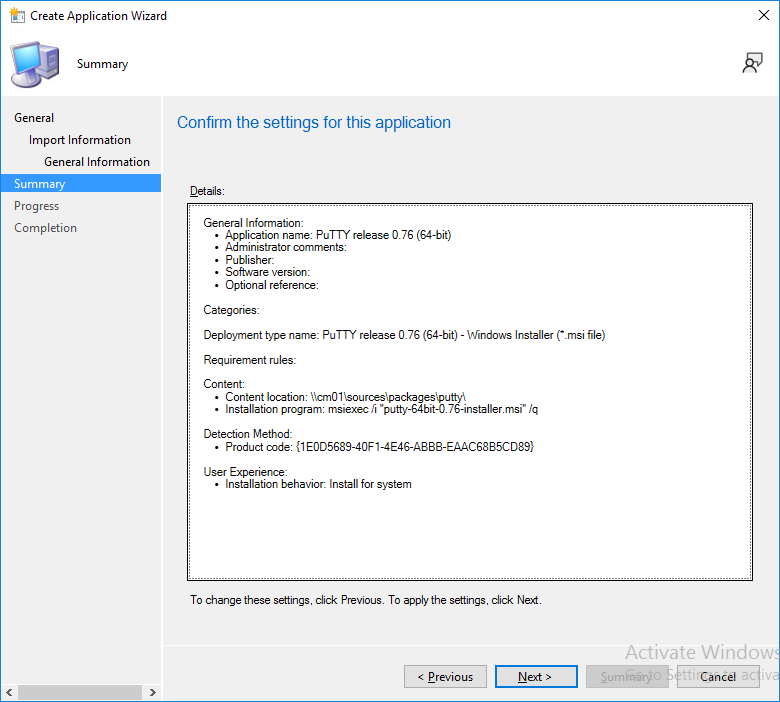Go to the General Information step
Image resolution: width=780 pixels, height=702 pixels.
coord(97,162)
